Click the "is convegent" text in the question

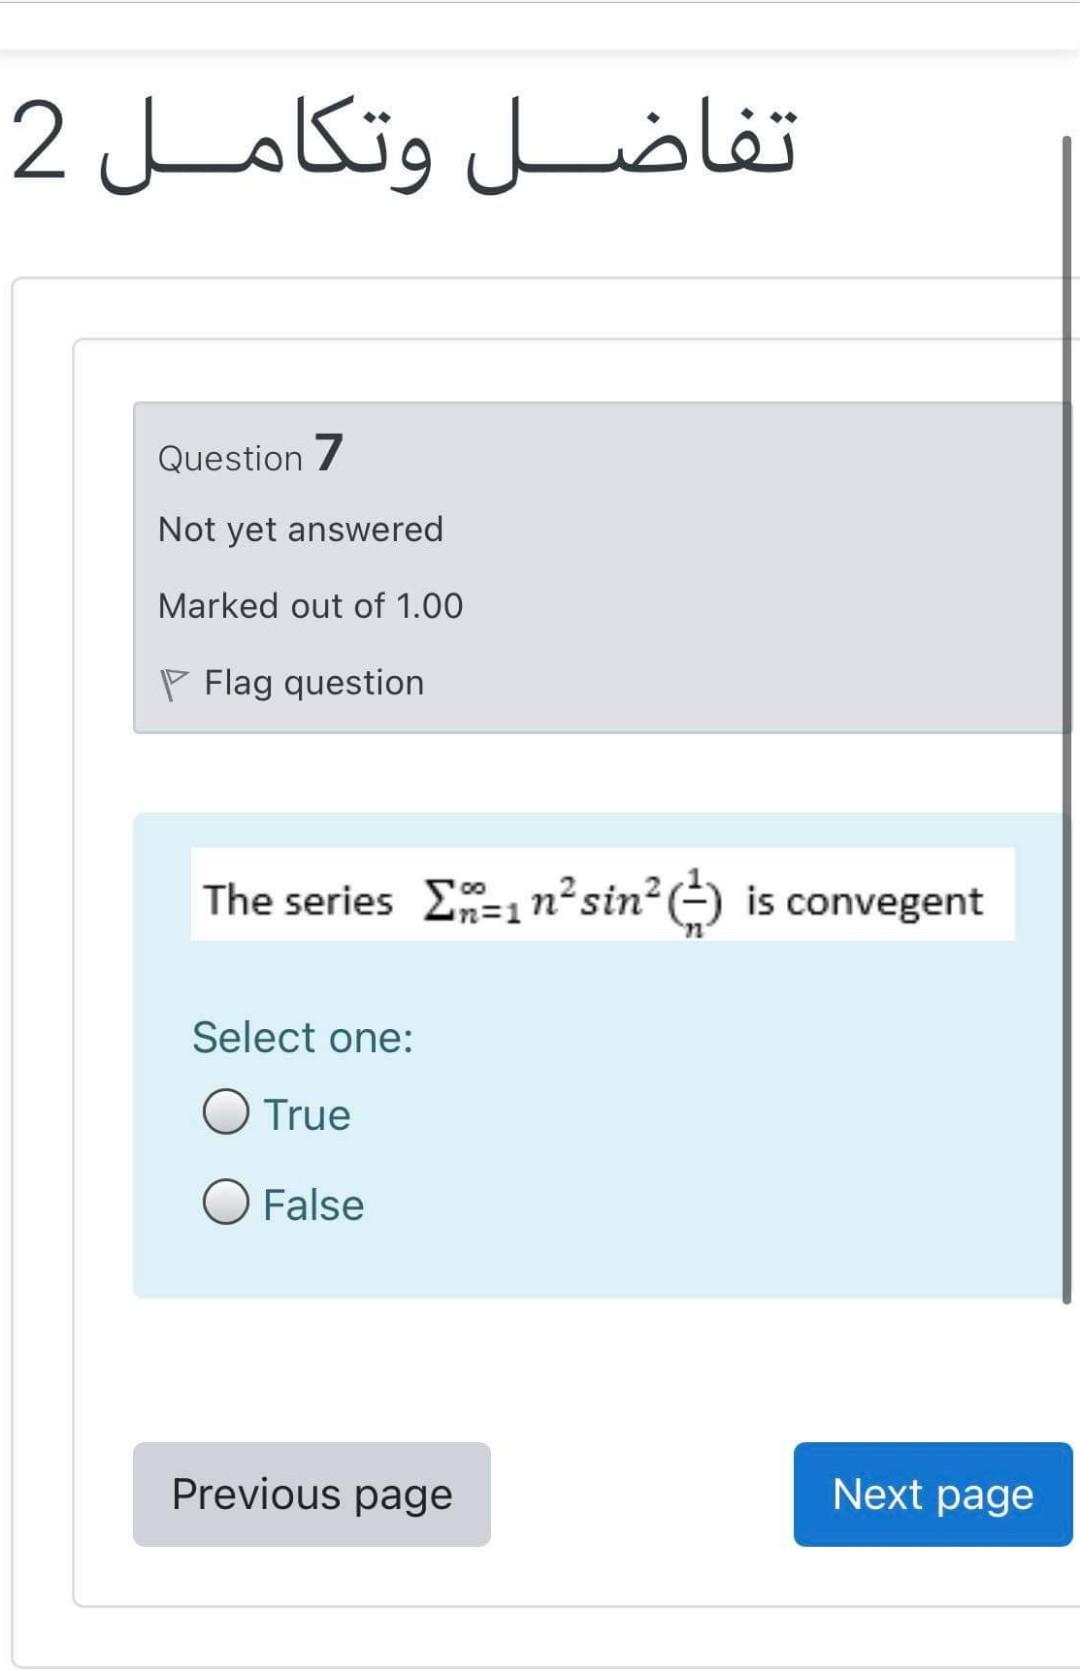click(864, 901)
